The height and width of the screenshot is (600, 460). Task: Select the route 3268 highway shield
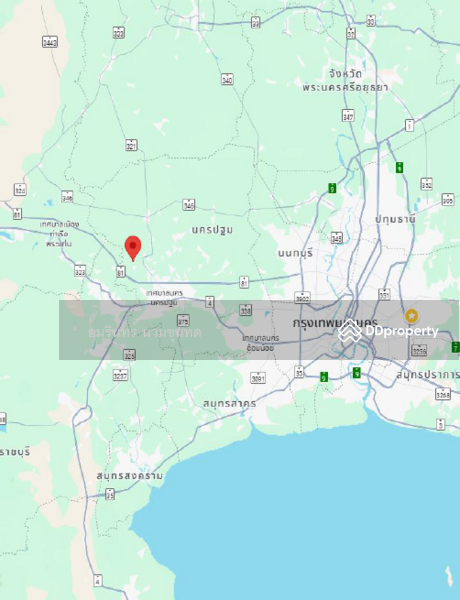[443, 394]
